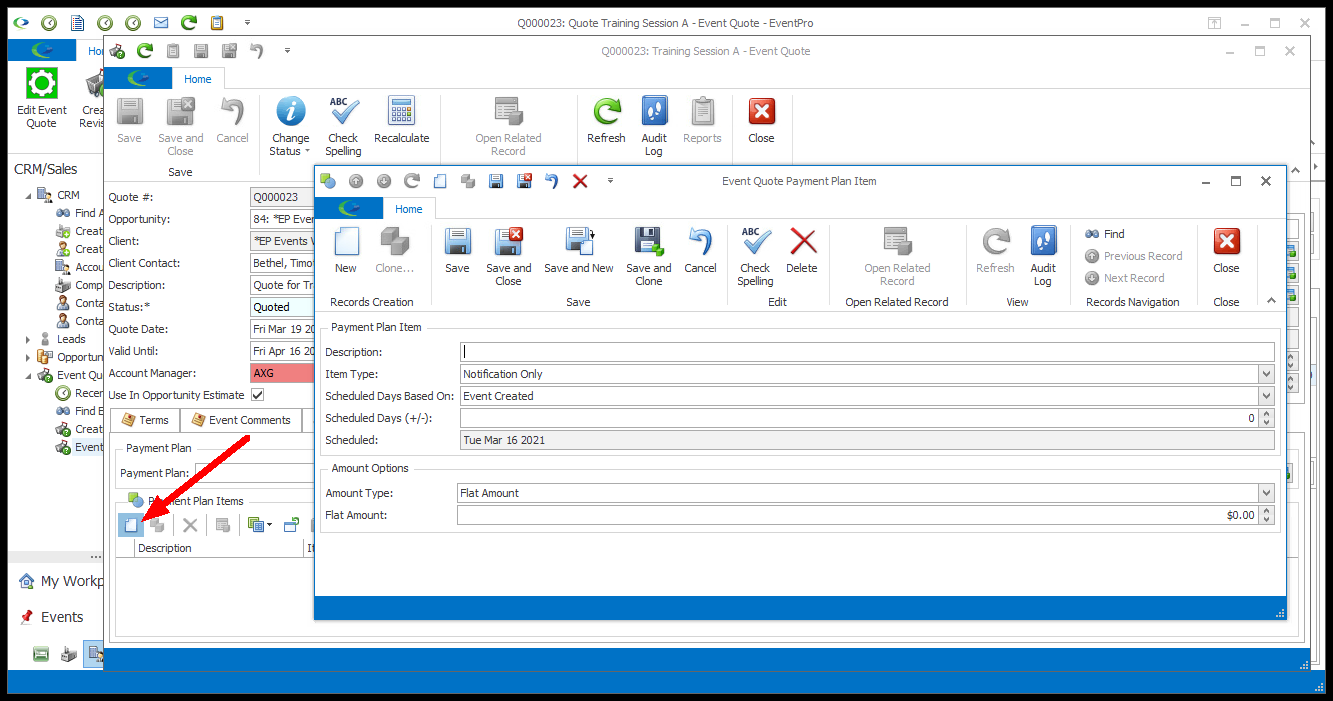Click Save and Close in Payment Plan Item ribbon

point(509,256)
